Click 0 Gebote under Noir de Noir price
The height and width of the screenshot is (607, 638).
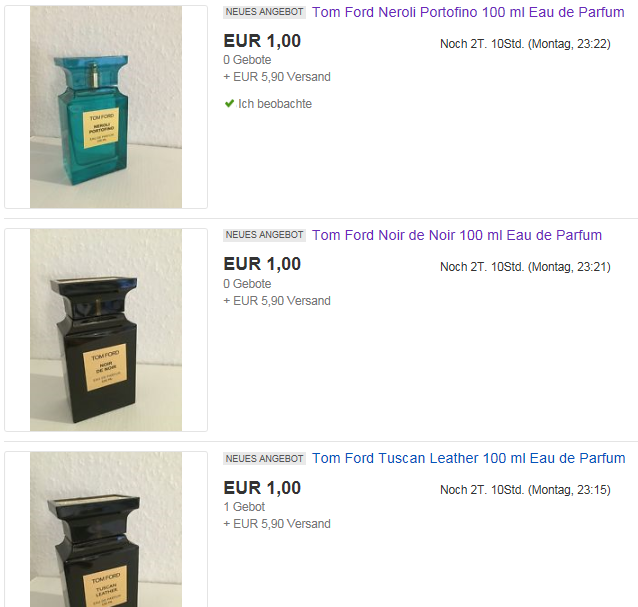247,284
